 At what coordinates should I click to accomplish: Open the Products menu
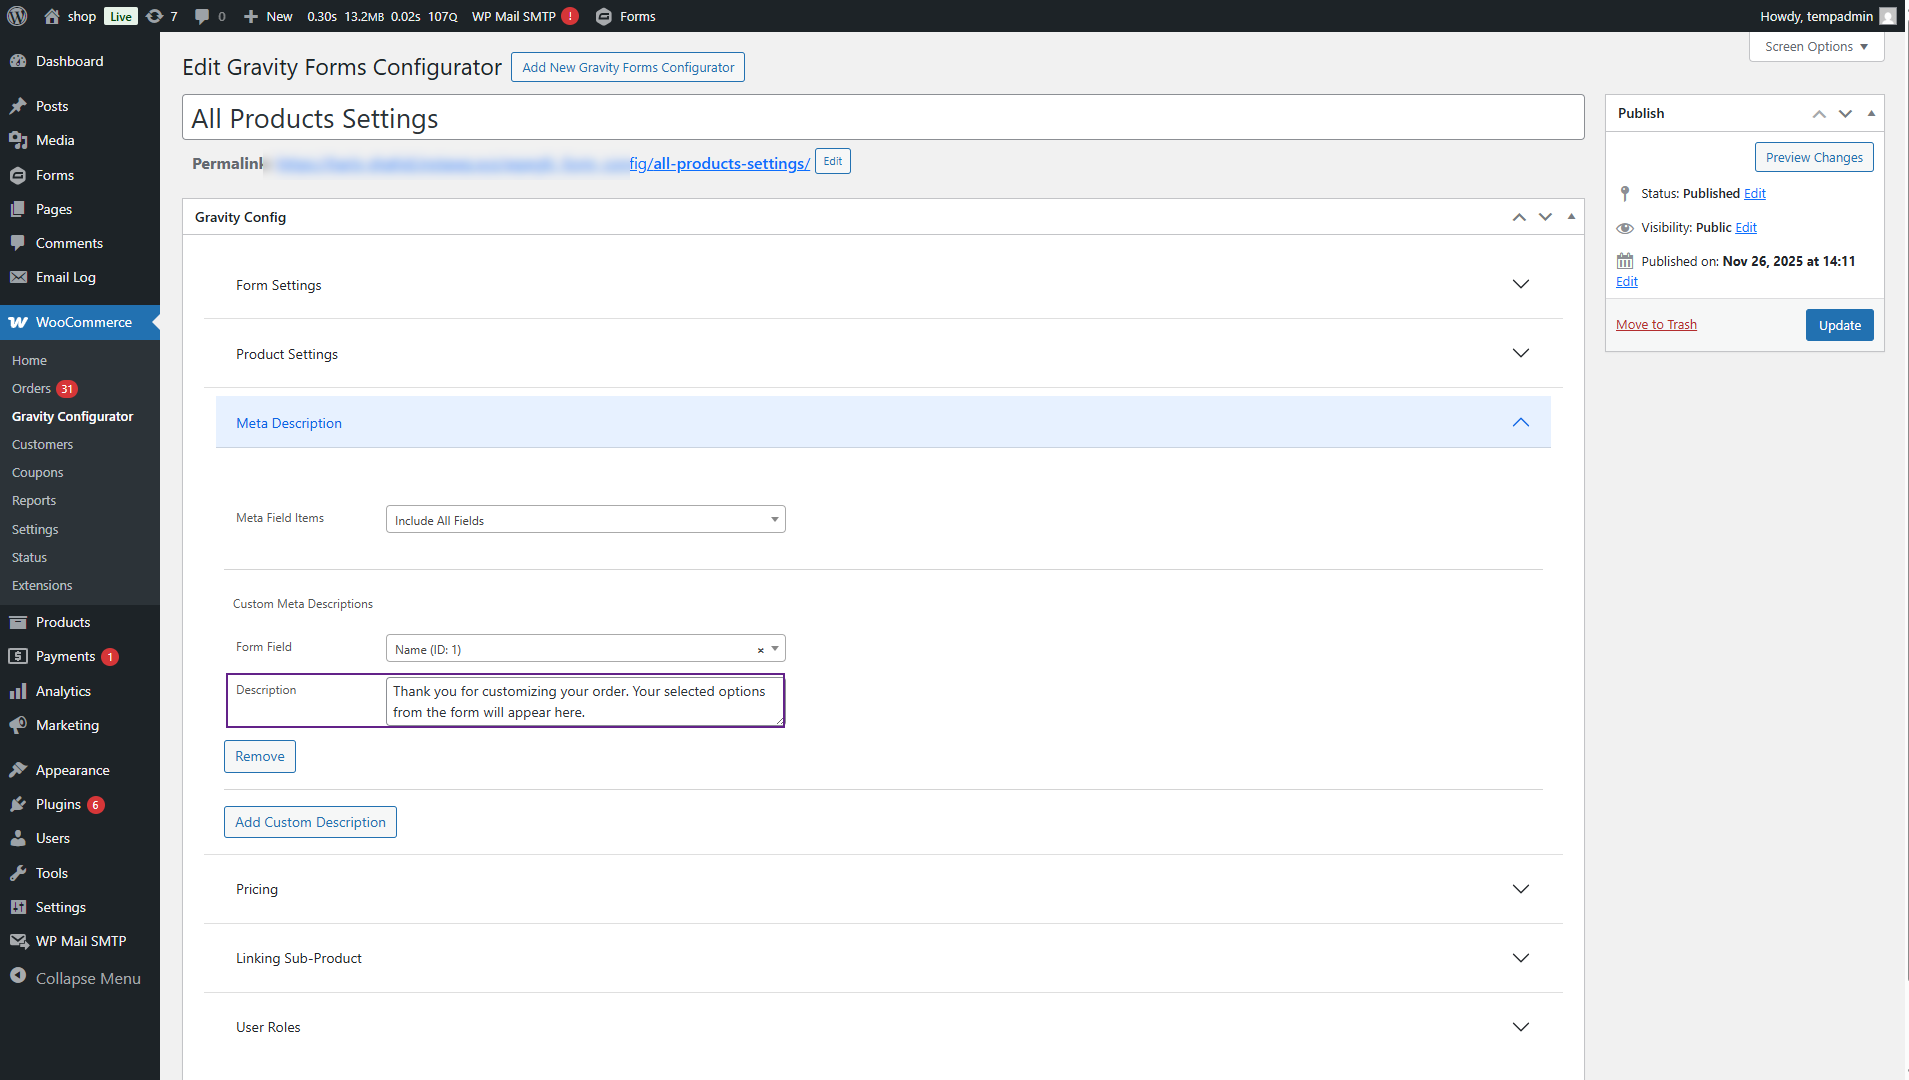point(62,622)
